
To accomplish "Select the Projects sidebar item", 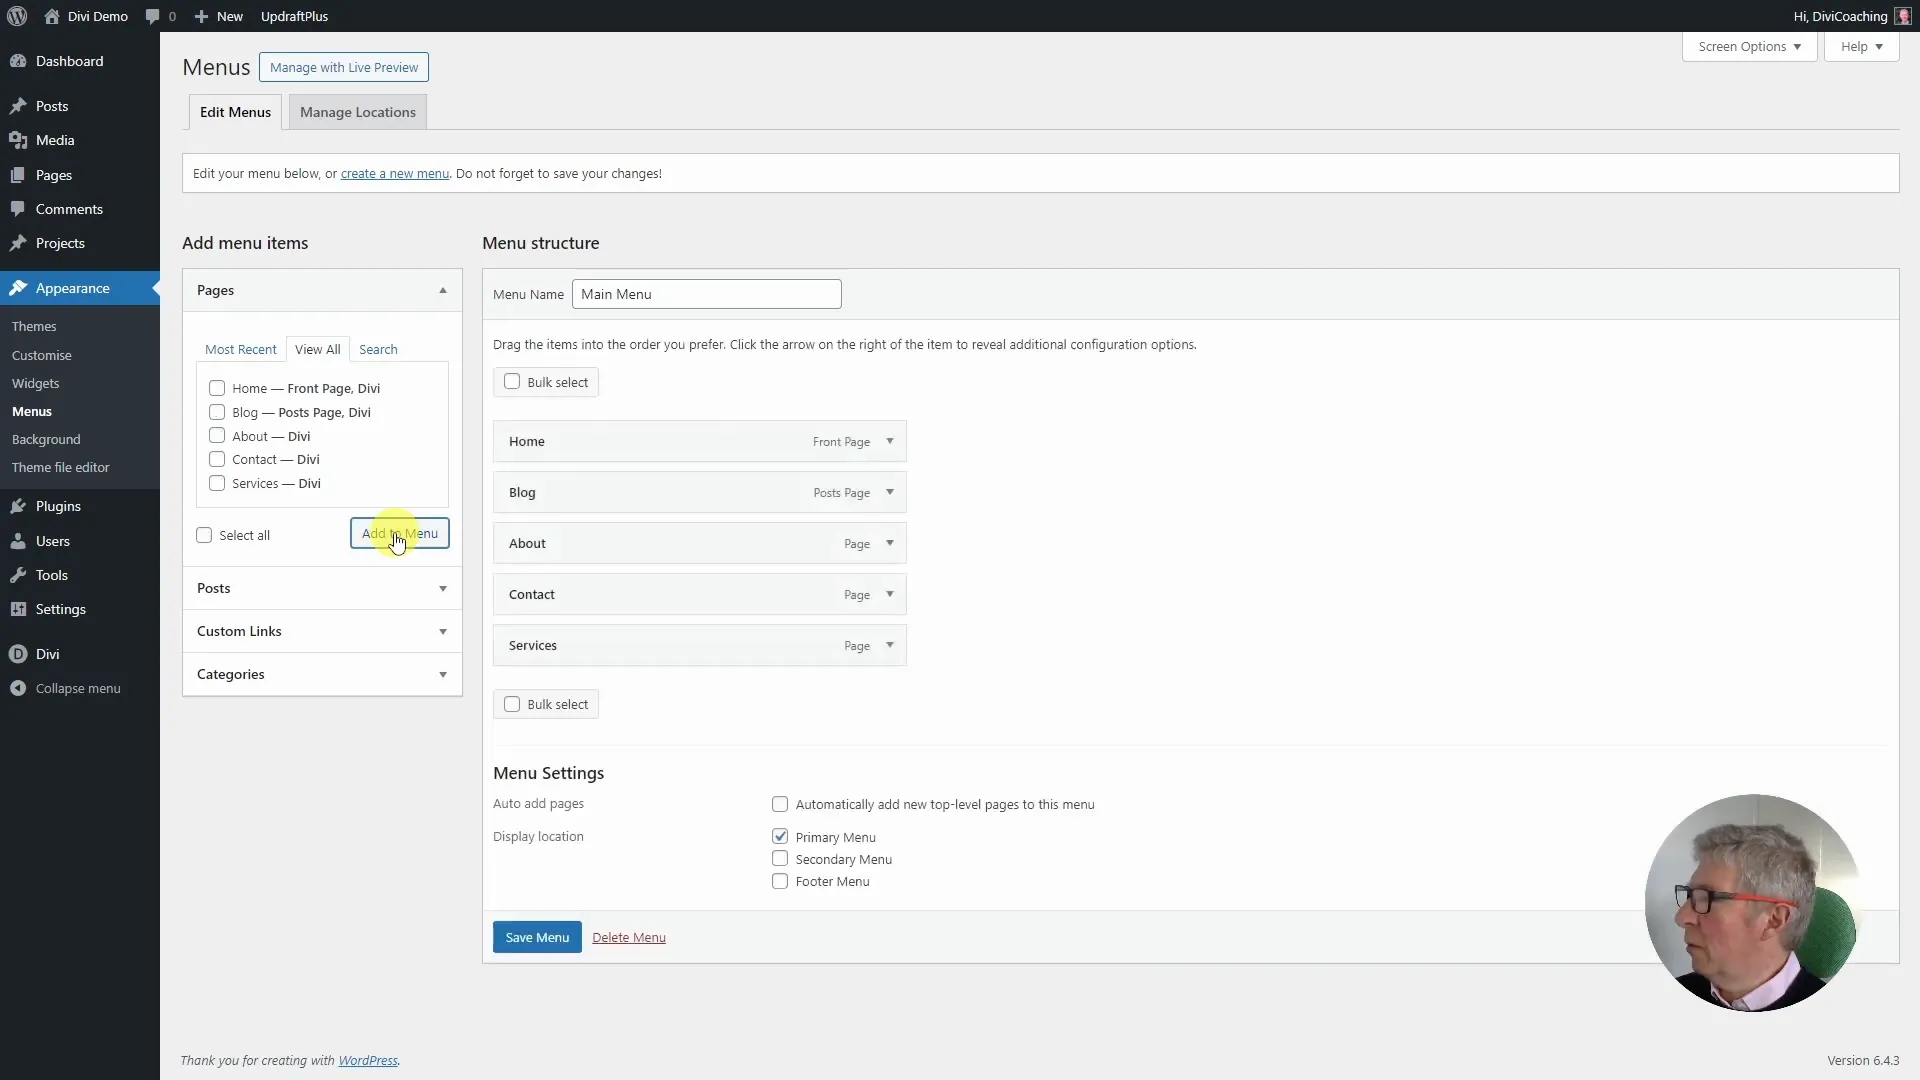I will 58,243.
